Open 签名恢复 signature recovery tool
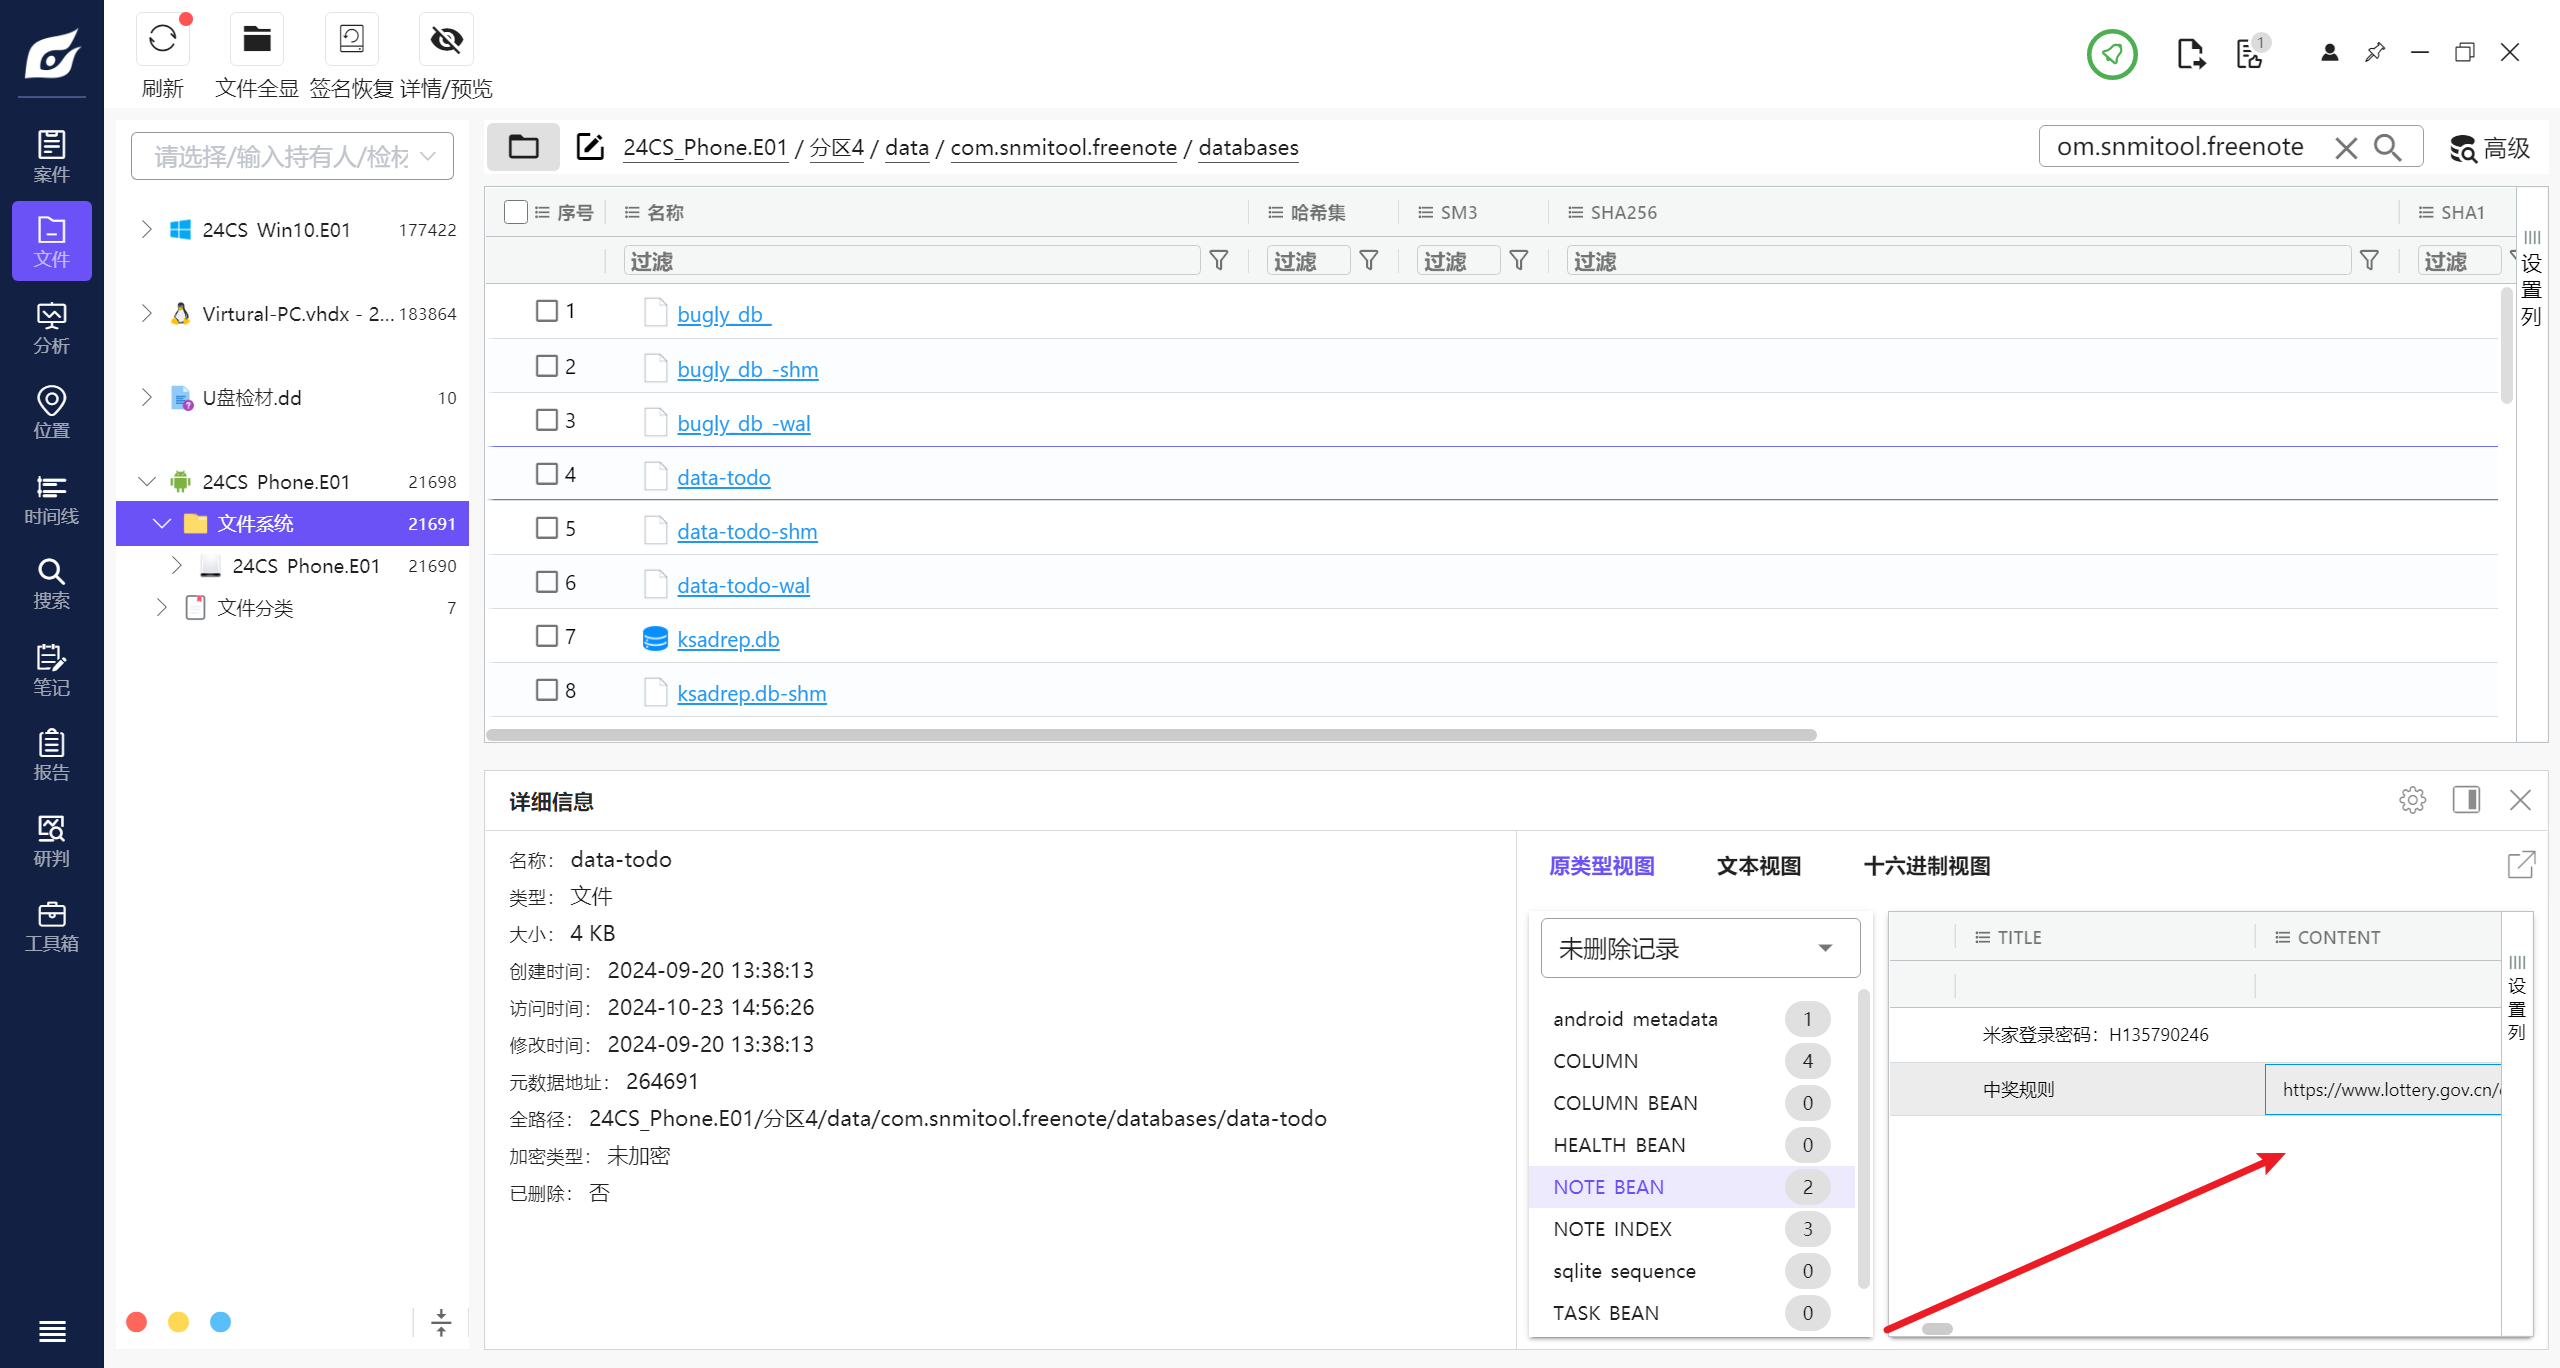Viewport: 2560px width, 1368px height. 351,40
